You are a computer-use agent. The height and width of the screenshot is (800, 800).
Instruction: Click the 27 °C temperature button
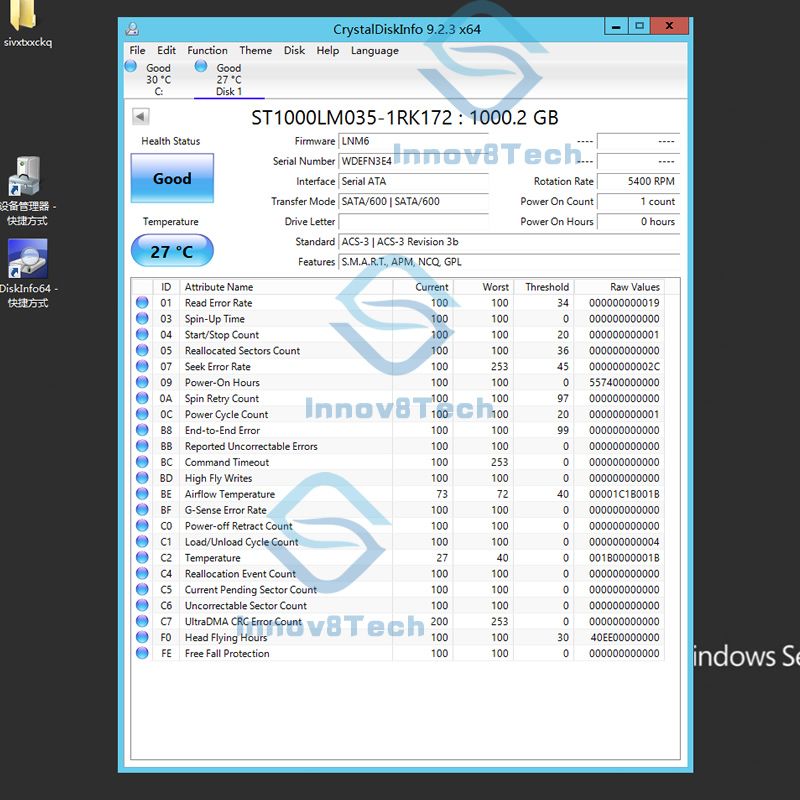tap(172, 251)
